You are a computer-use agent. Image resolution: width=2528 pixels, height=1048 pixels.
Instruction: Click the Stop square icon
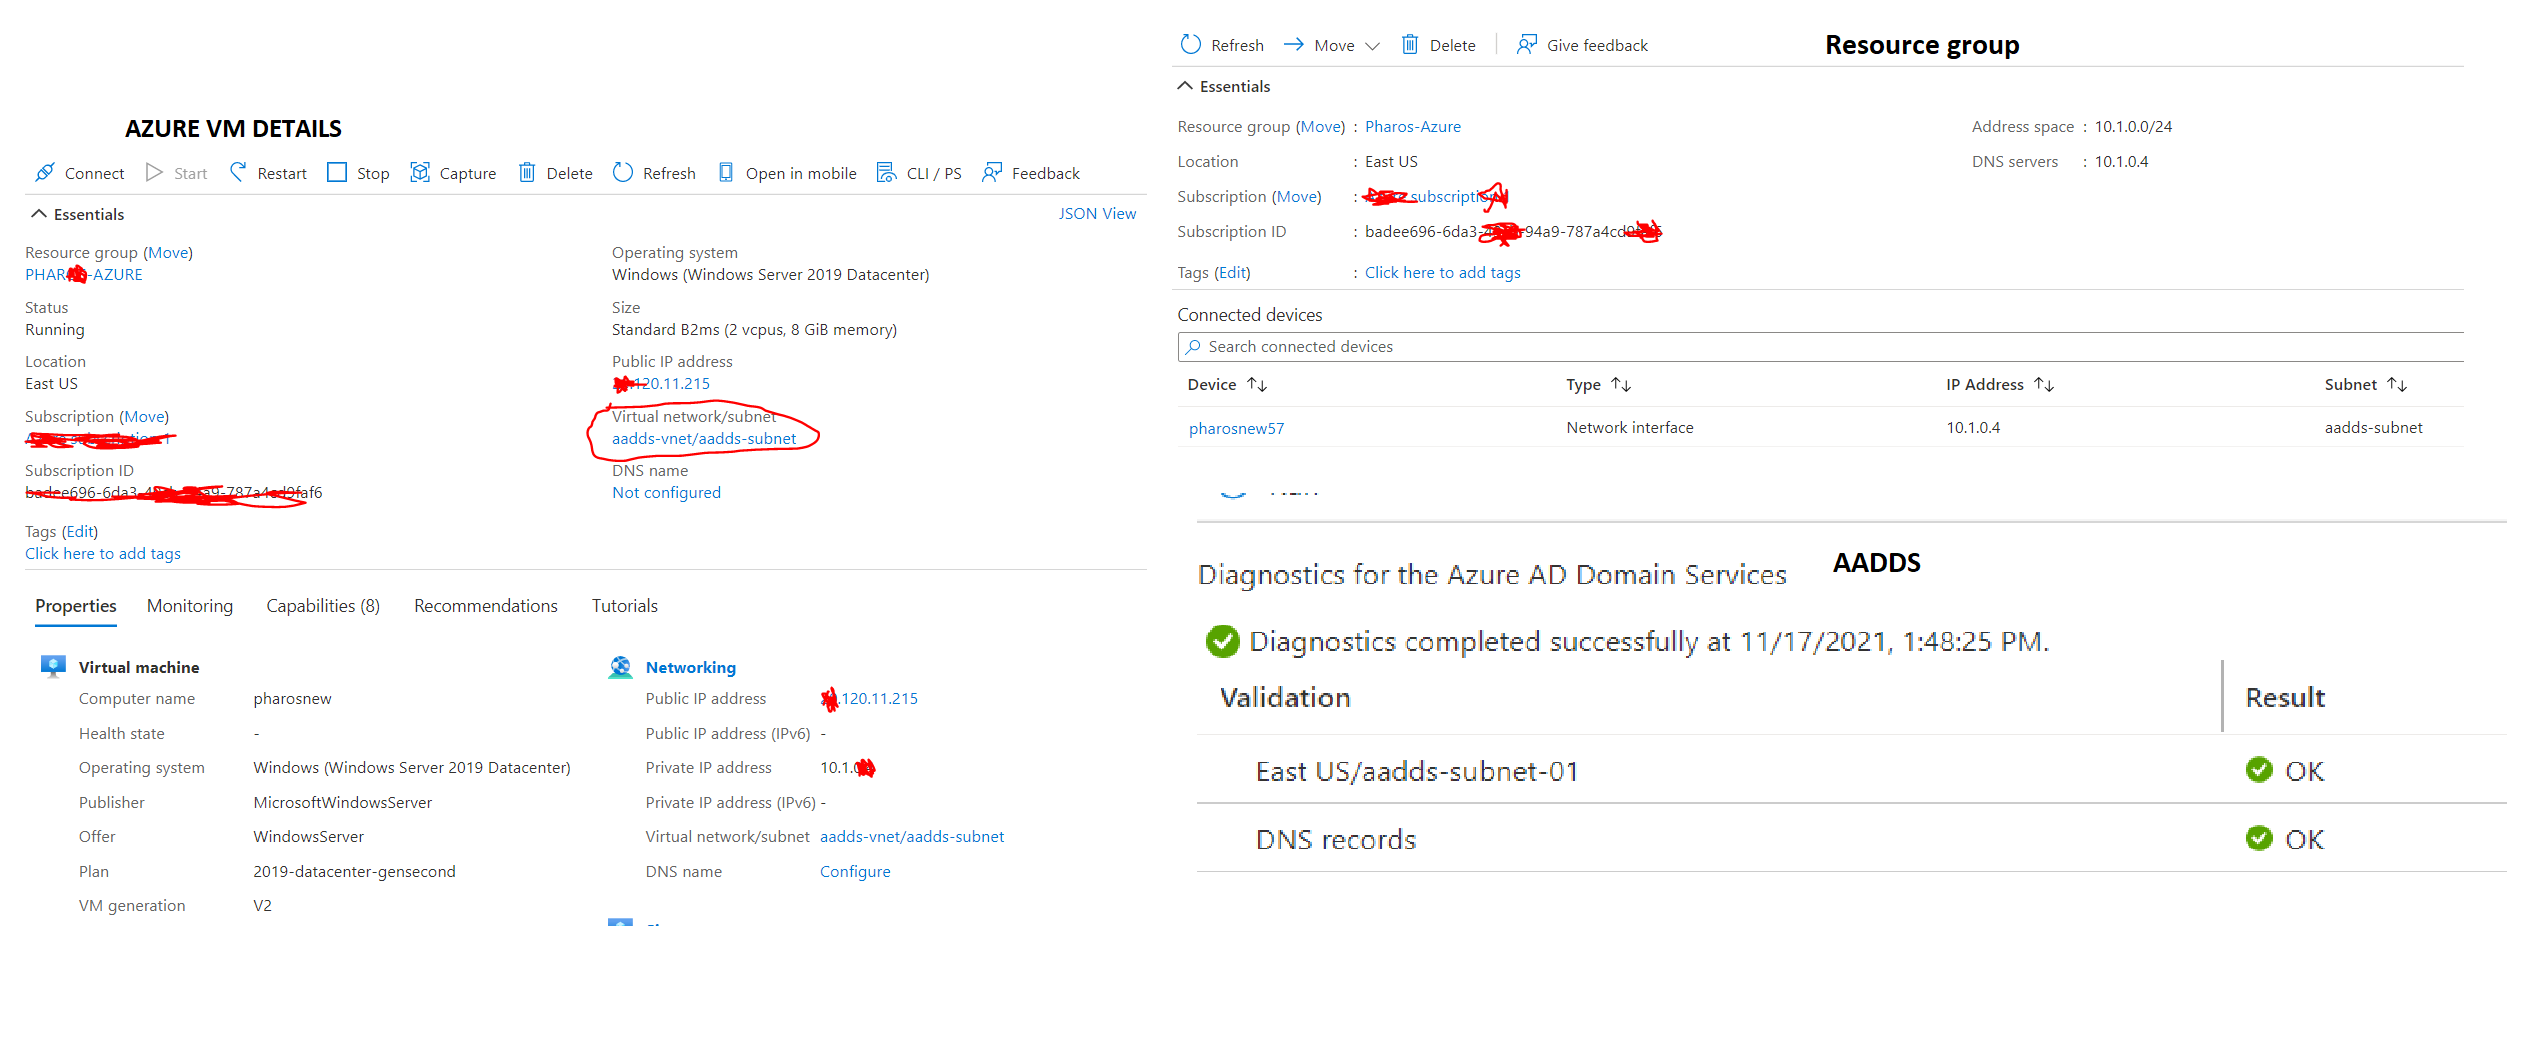pos(337,173)
